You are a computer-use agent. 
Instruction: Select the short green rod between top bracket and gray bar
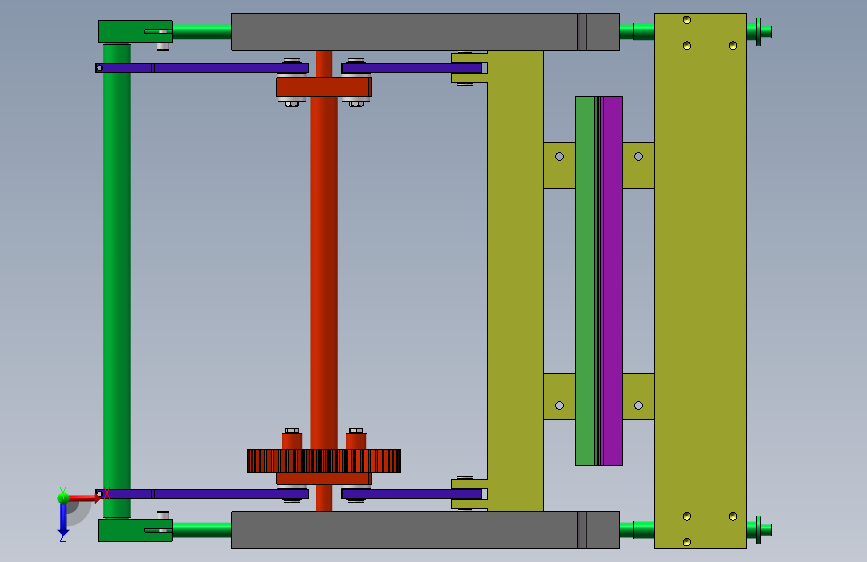coord(202,32)
